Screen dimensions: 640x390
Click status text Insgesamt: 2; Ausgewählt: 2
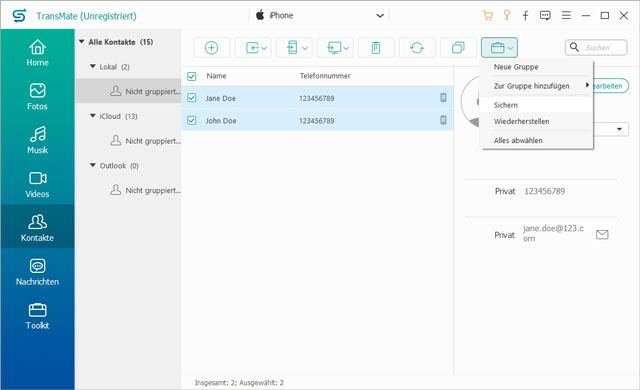click(x=239, y=383)
